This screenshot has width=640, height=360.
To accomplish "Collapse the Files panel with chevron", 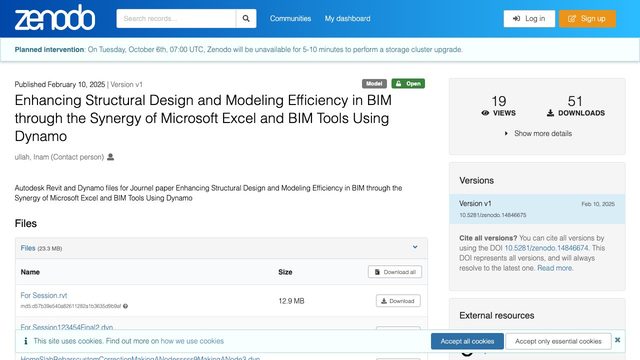I will [415, 247].
